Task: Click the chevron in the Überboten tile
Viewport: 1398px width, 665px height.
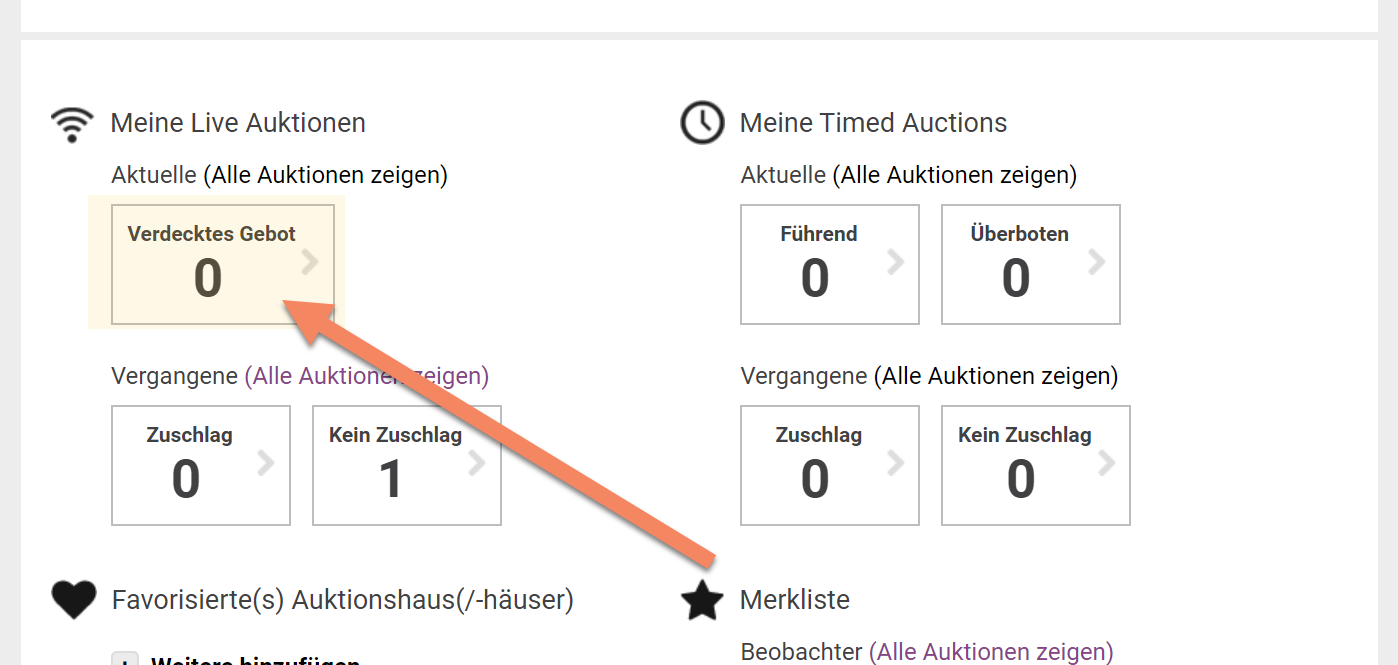Action: (1097, 263)
